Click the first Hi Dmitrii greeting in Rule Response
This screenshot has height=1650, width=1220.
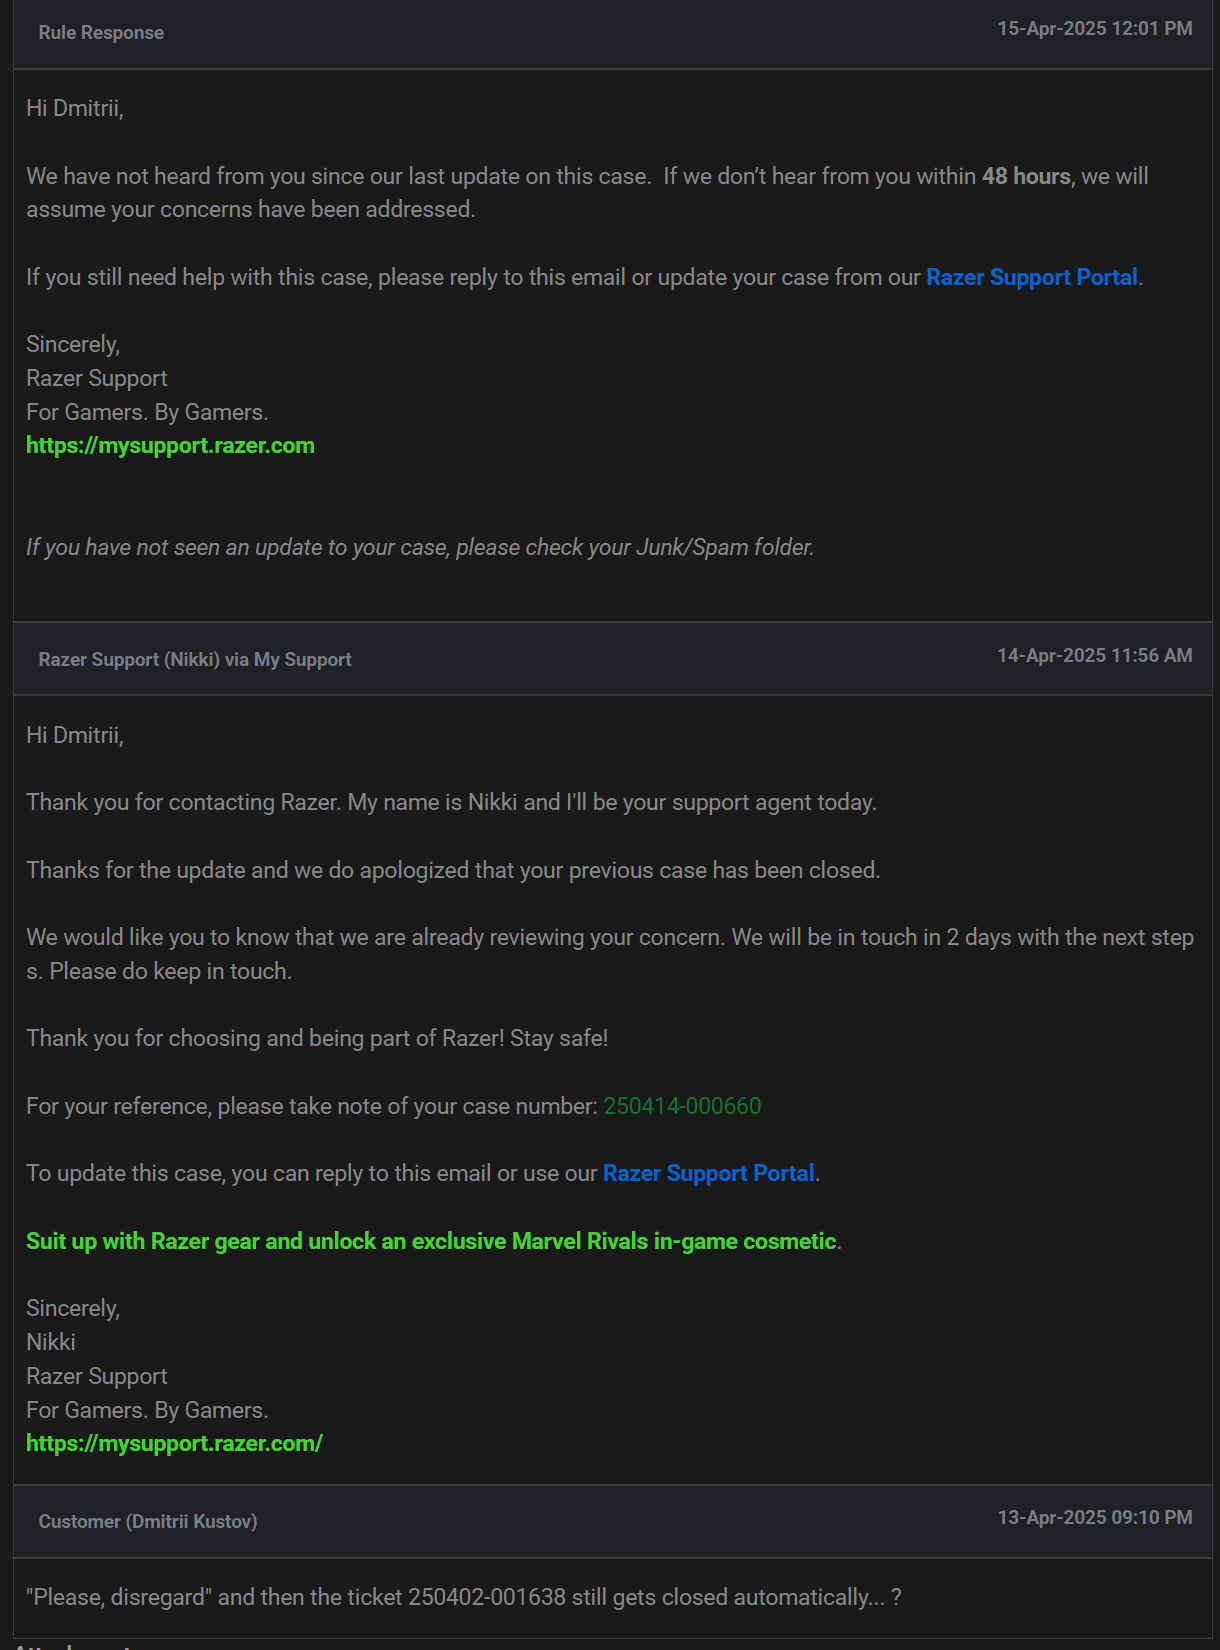click(75, 108)
